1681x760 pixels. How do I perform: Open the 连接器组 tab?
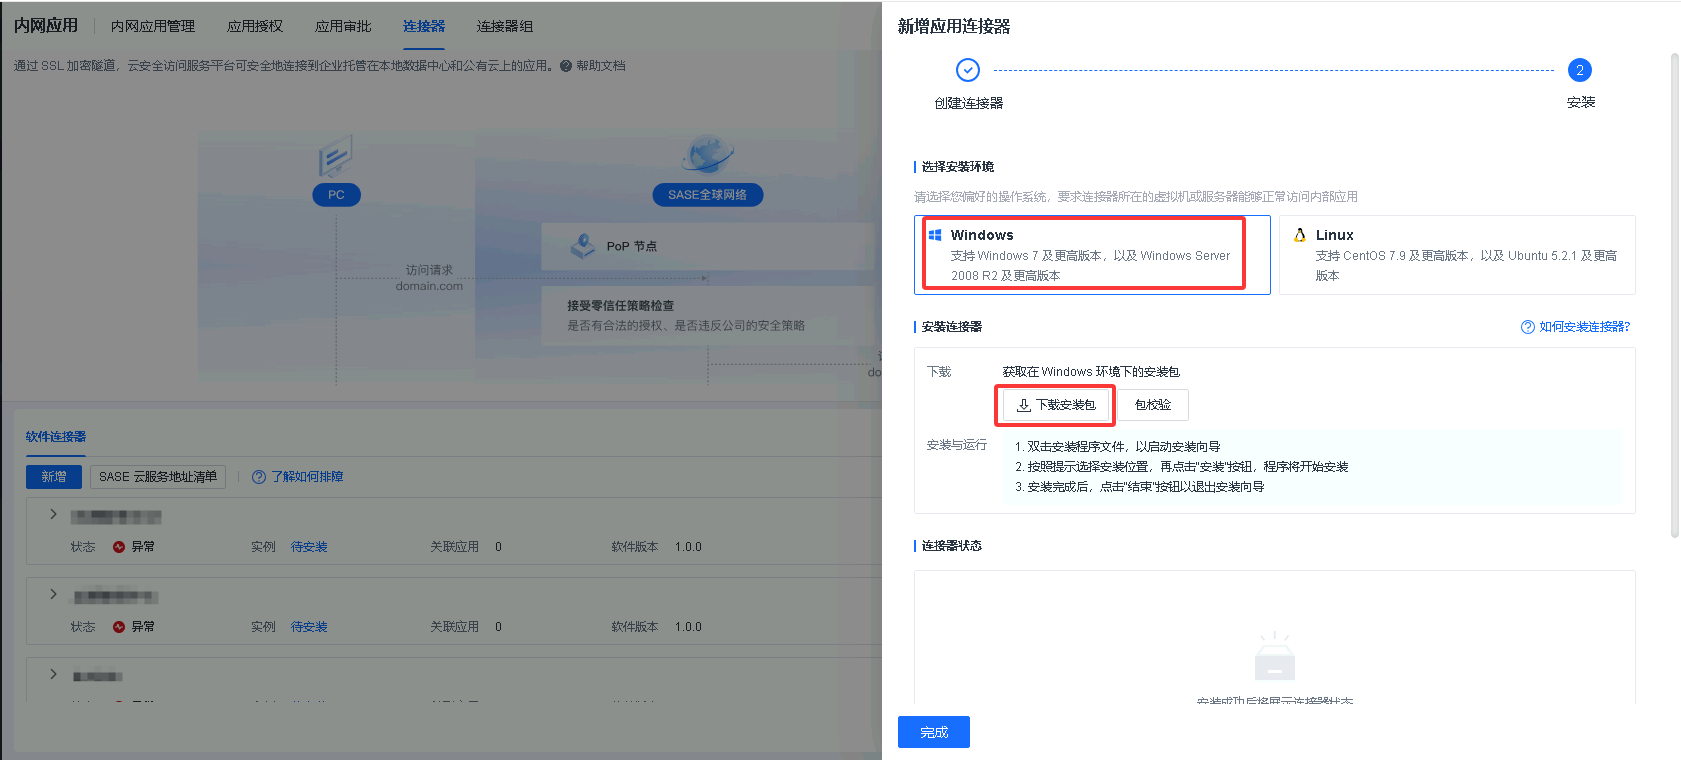[x=505, y=26]
